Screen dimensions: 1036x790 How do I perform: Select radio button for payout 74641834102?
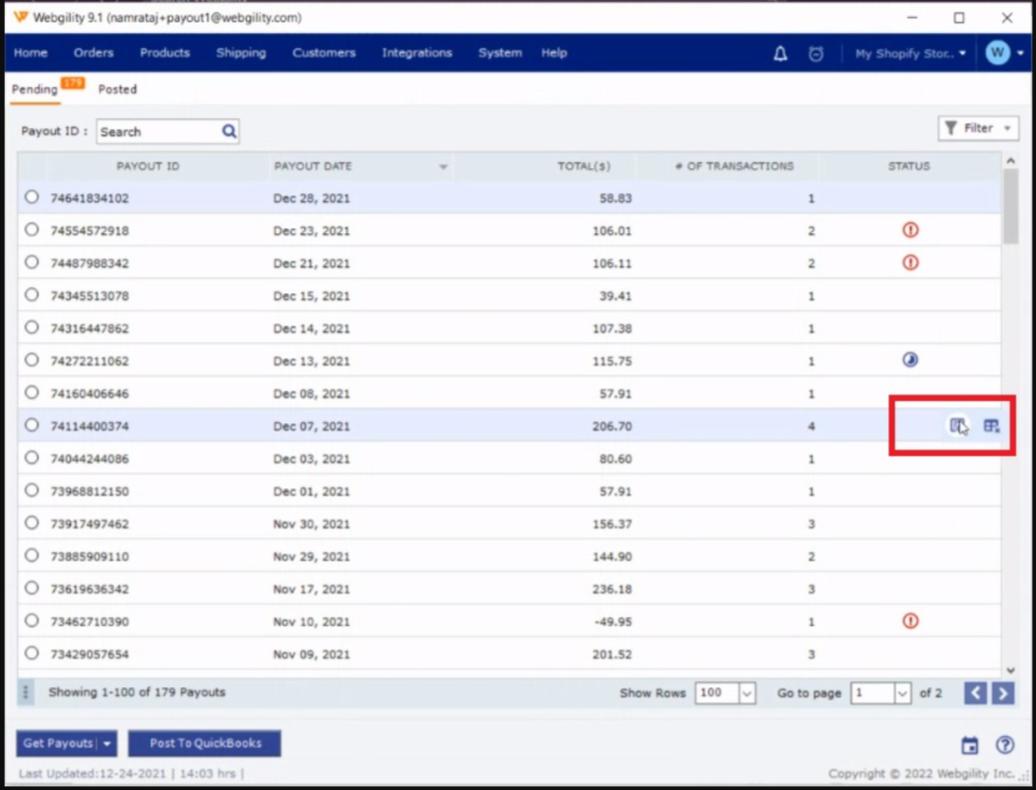[x=32, y=197]
